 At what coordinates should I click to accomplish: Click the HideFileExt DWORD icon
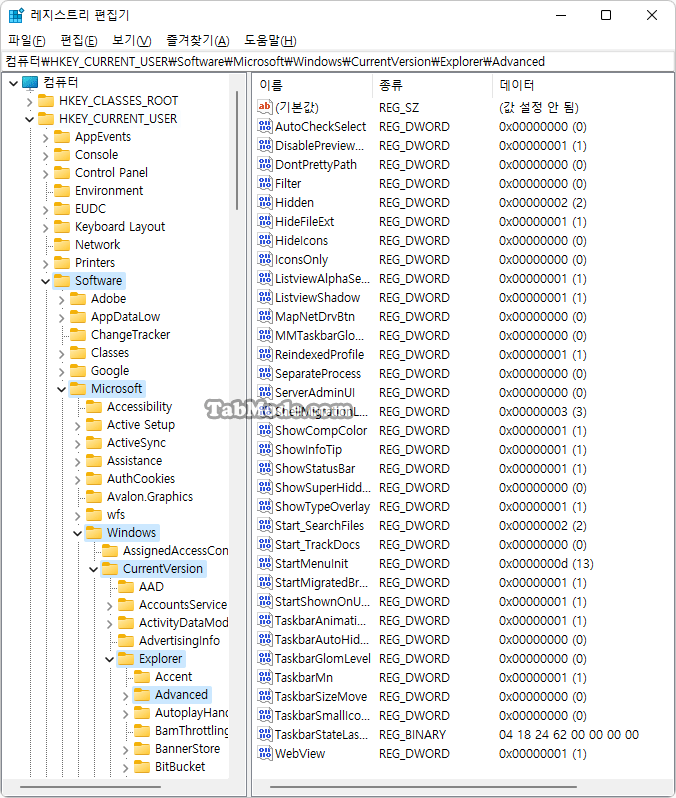(x=265, y=221)
